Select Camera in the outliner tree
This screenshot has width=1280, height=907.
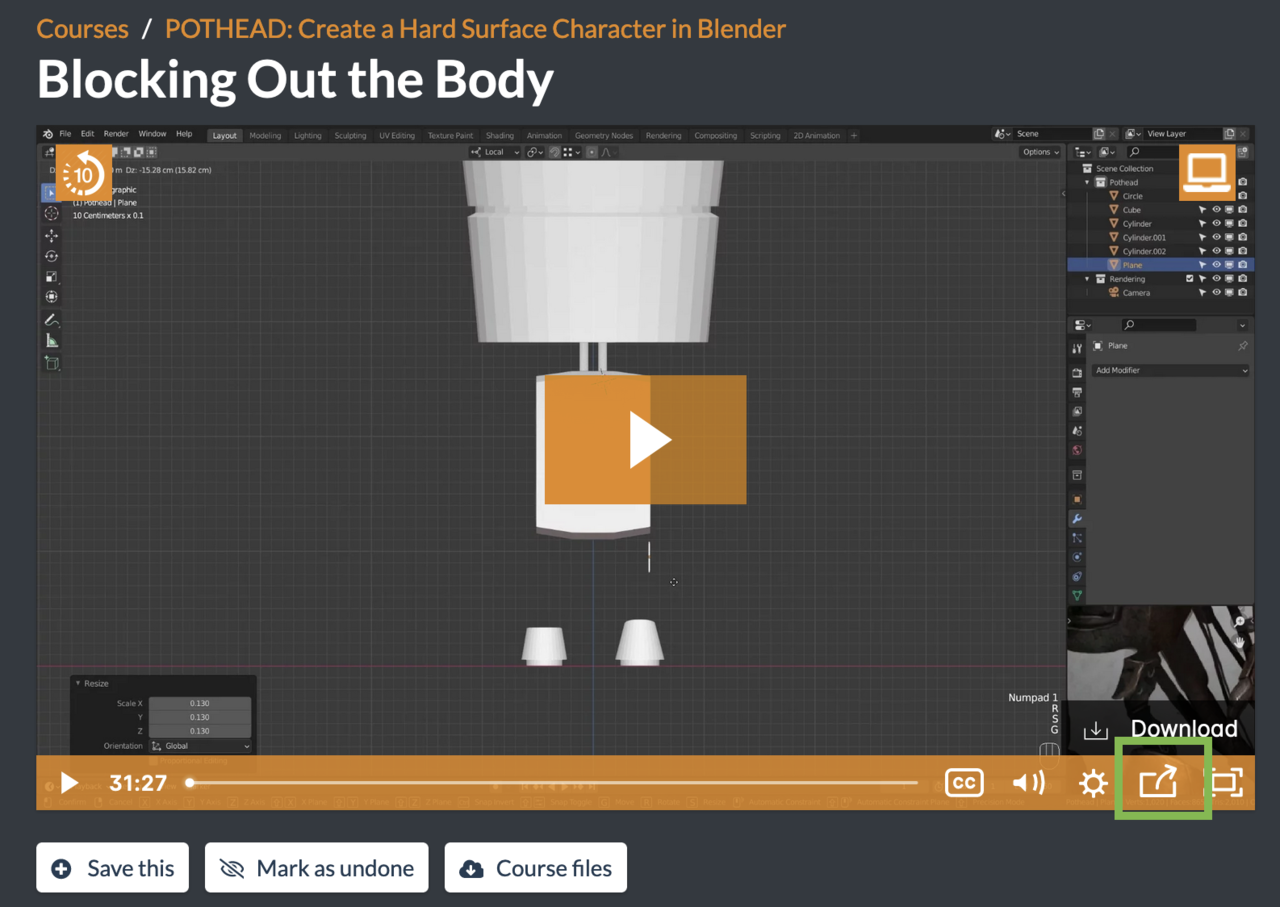[x=1135, y=293]
